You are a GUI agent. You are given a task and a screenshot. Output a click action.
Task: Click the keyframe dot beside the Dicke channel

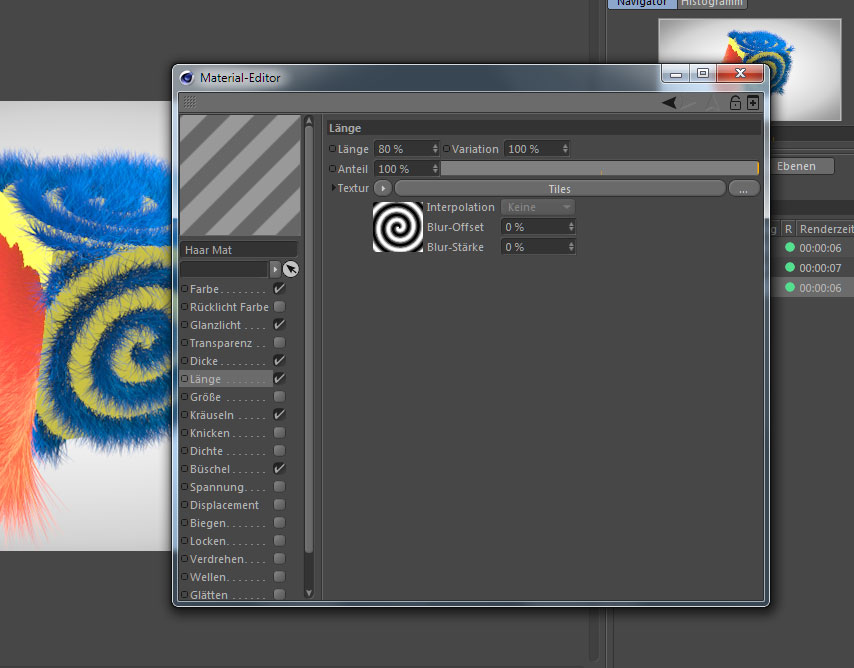click(x=185, y=361)
